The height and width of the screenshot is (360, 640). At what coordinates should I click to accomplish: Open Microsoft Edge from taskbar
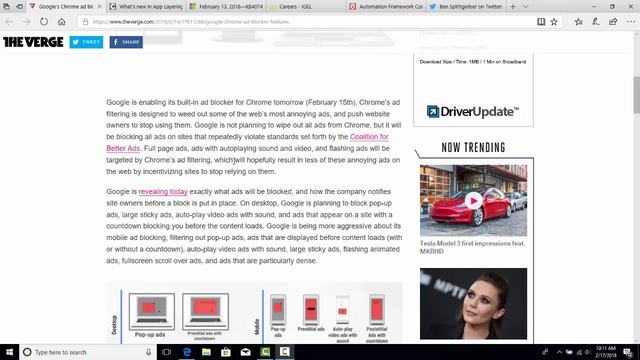click(x=187, y=352)
